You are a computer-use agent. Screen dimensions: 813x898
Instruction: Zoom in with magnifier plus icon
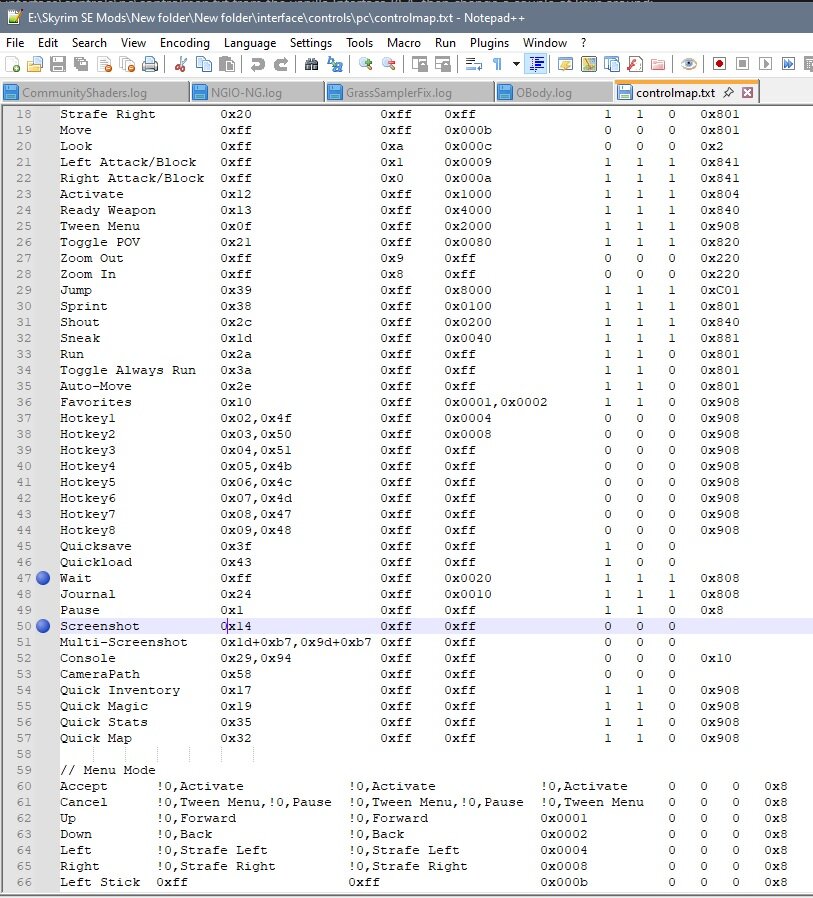365,64
